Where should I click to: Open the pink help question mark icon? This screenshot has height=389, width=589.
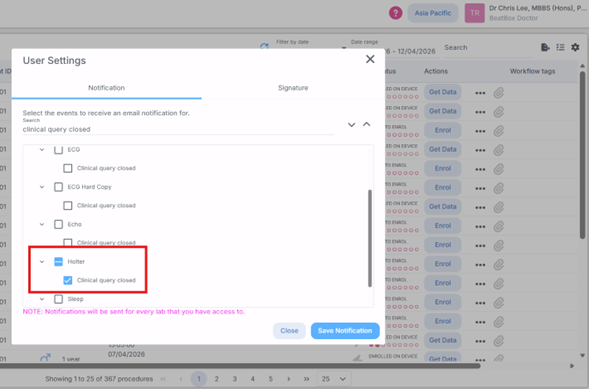(x=395, y=13)
